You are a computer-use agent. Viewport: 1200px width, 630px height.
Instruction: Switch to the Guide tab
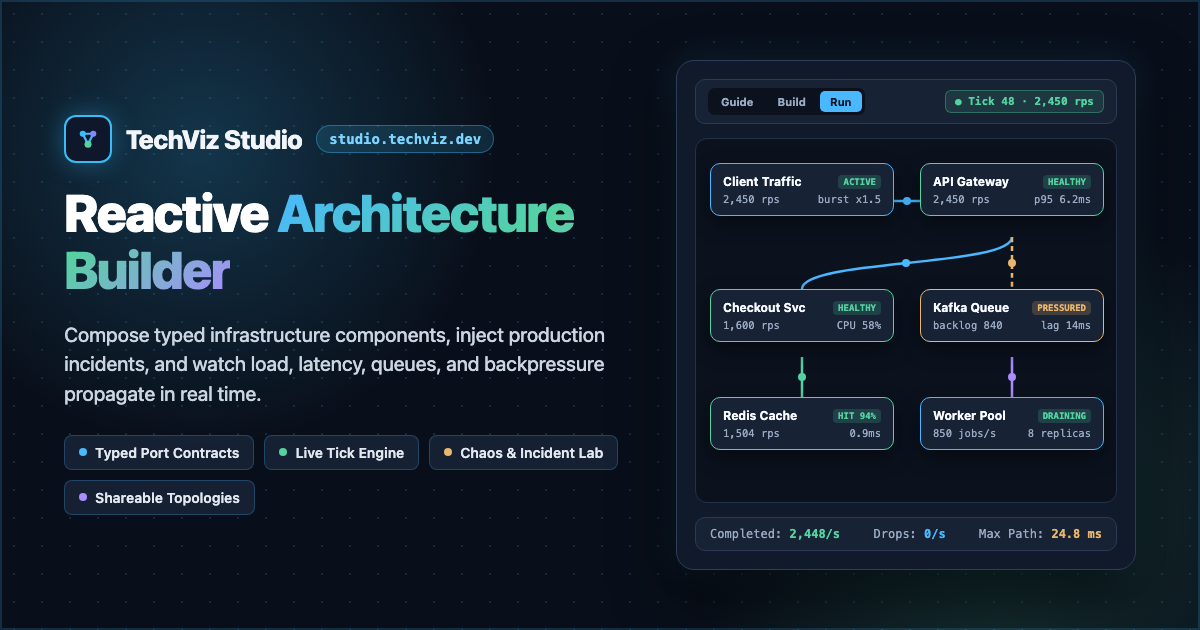click(x=737, y=102)
